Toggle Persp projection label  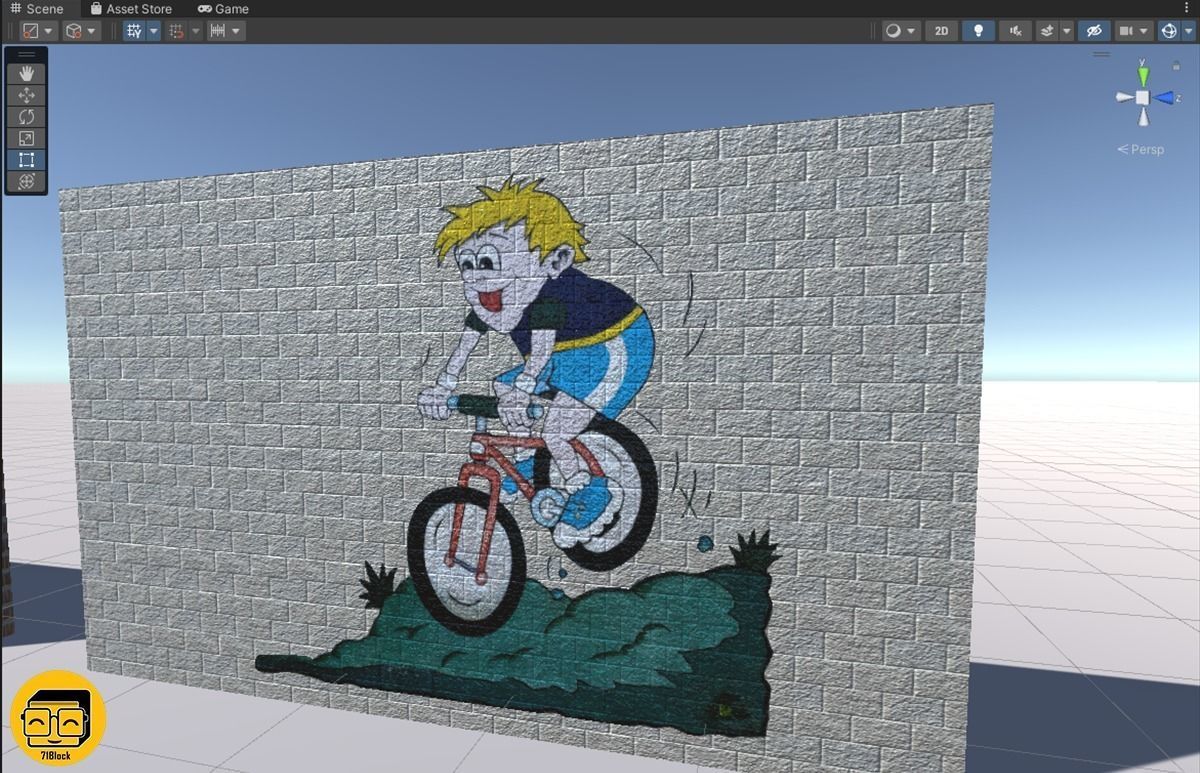[1141, 149]
